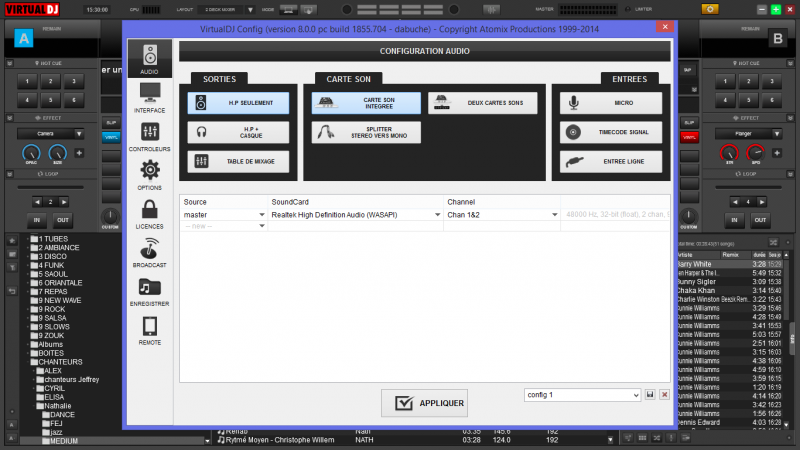This screenshot has height=450, width=800.
Task: Select Deux Cartes Sons option
Action: point(483,103)
